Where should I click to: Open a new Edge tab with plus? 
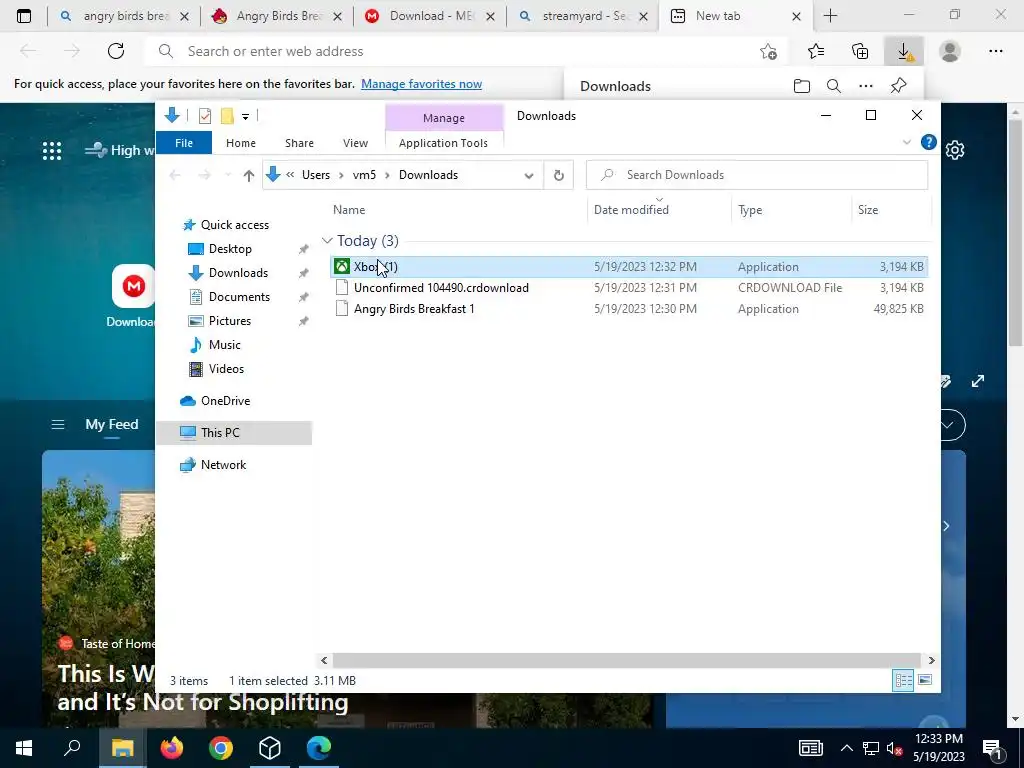pyautogui.click(x=830, y=16)
